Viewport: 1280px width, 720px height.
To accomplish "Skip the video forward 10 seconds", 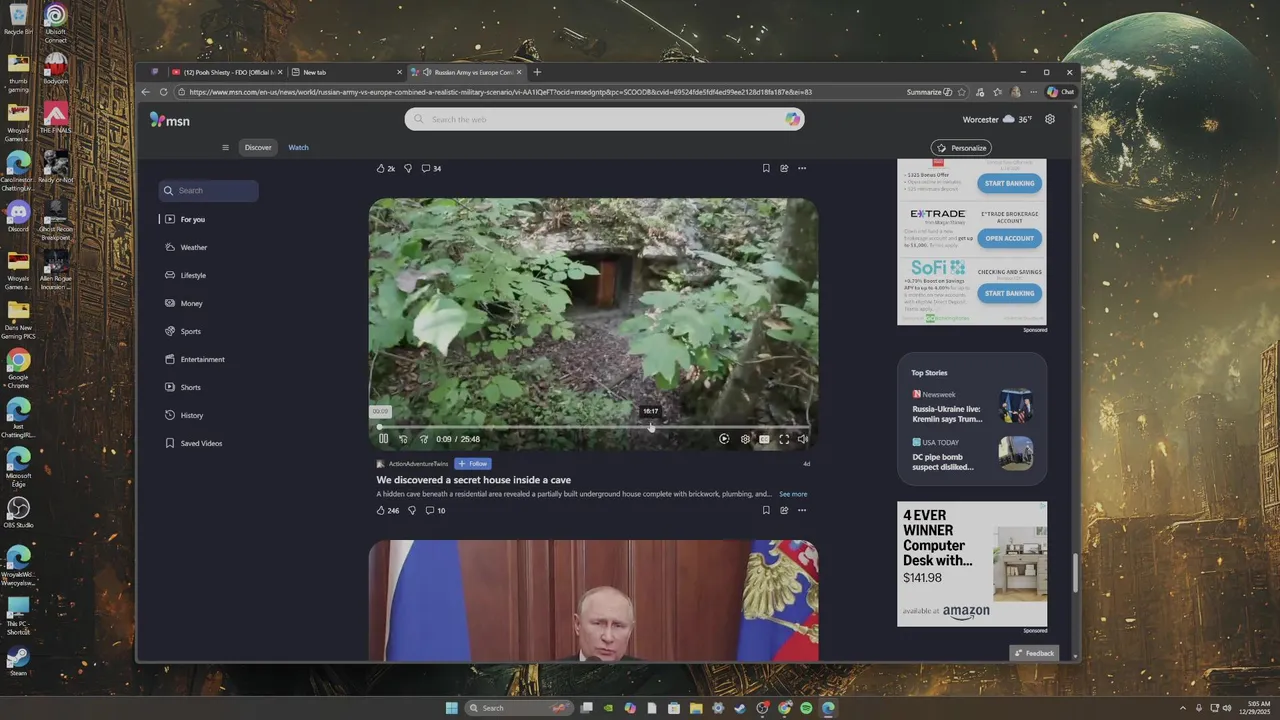I will [x=424, y=439].
